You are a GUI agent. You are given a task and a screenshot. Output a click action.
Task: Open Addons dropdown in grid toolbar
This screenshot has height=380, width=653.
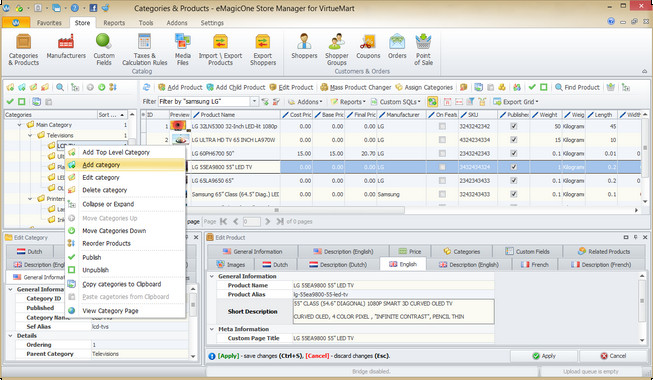tap(305, 102)
